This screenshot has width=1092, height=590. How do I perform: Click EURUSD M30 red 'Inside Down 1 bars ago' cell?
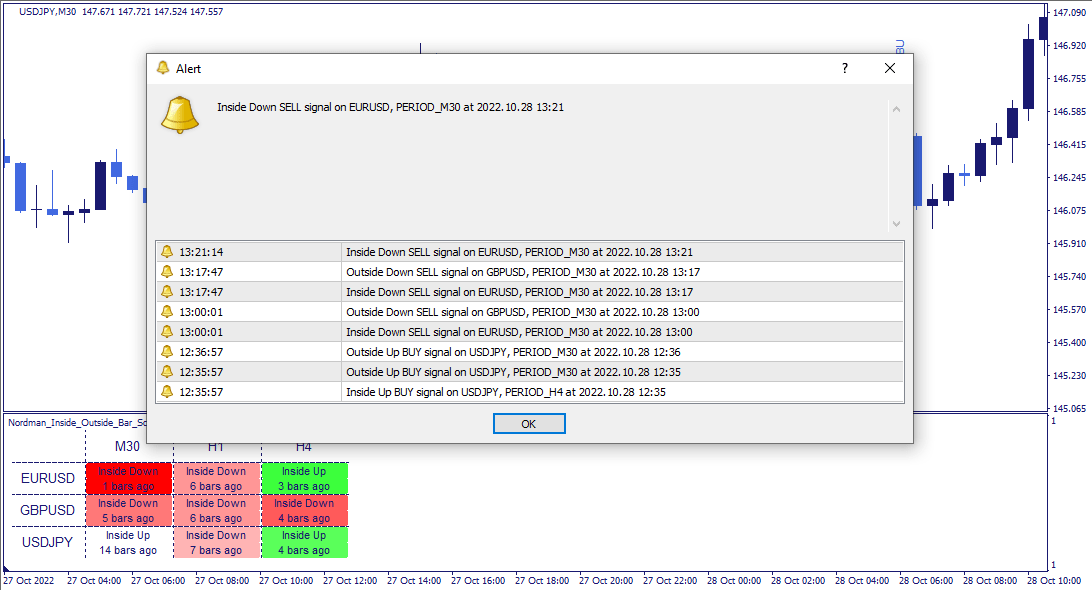pyautogui.click(x=128, y=479)
